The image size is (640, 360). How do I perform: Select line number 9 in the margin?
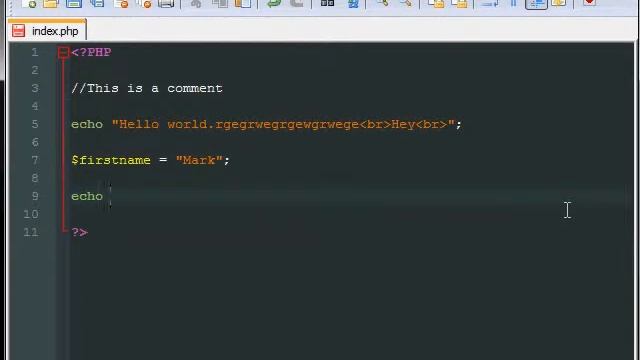pos(35,196)
